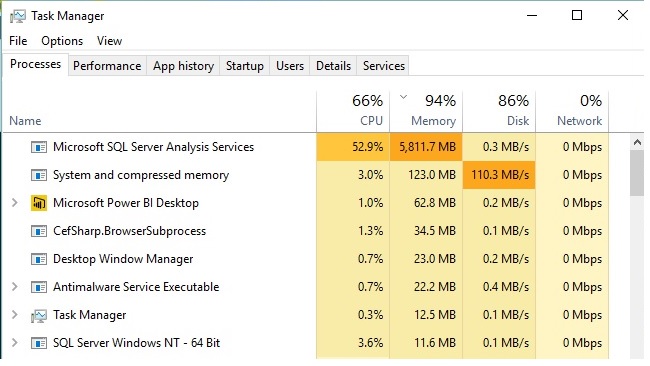Screen dimensions: 650x366
Task: Select the Antimalware Service Executable row
Action: pos(306,287)
